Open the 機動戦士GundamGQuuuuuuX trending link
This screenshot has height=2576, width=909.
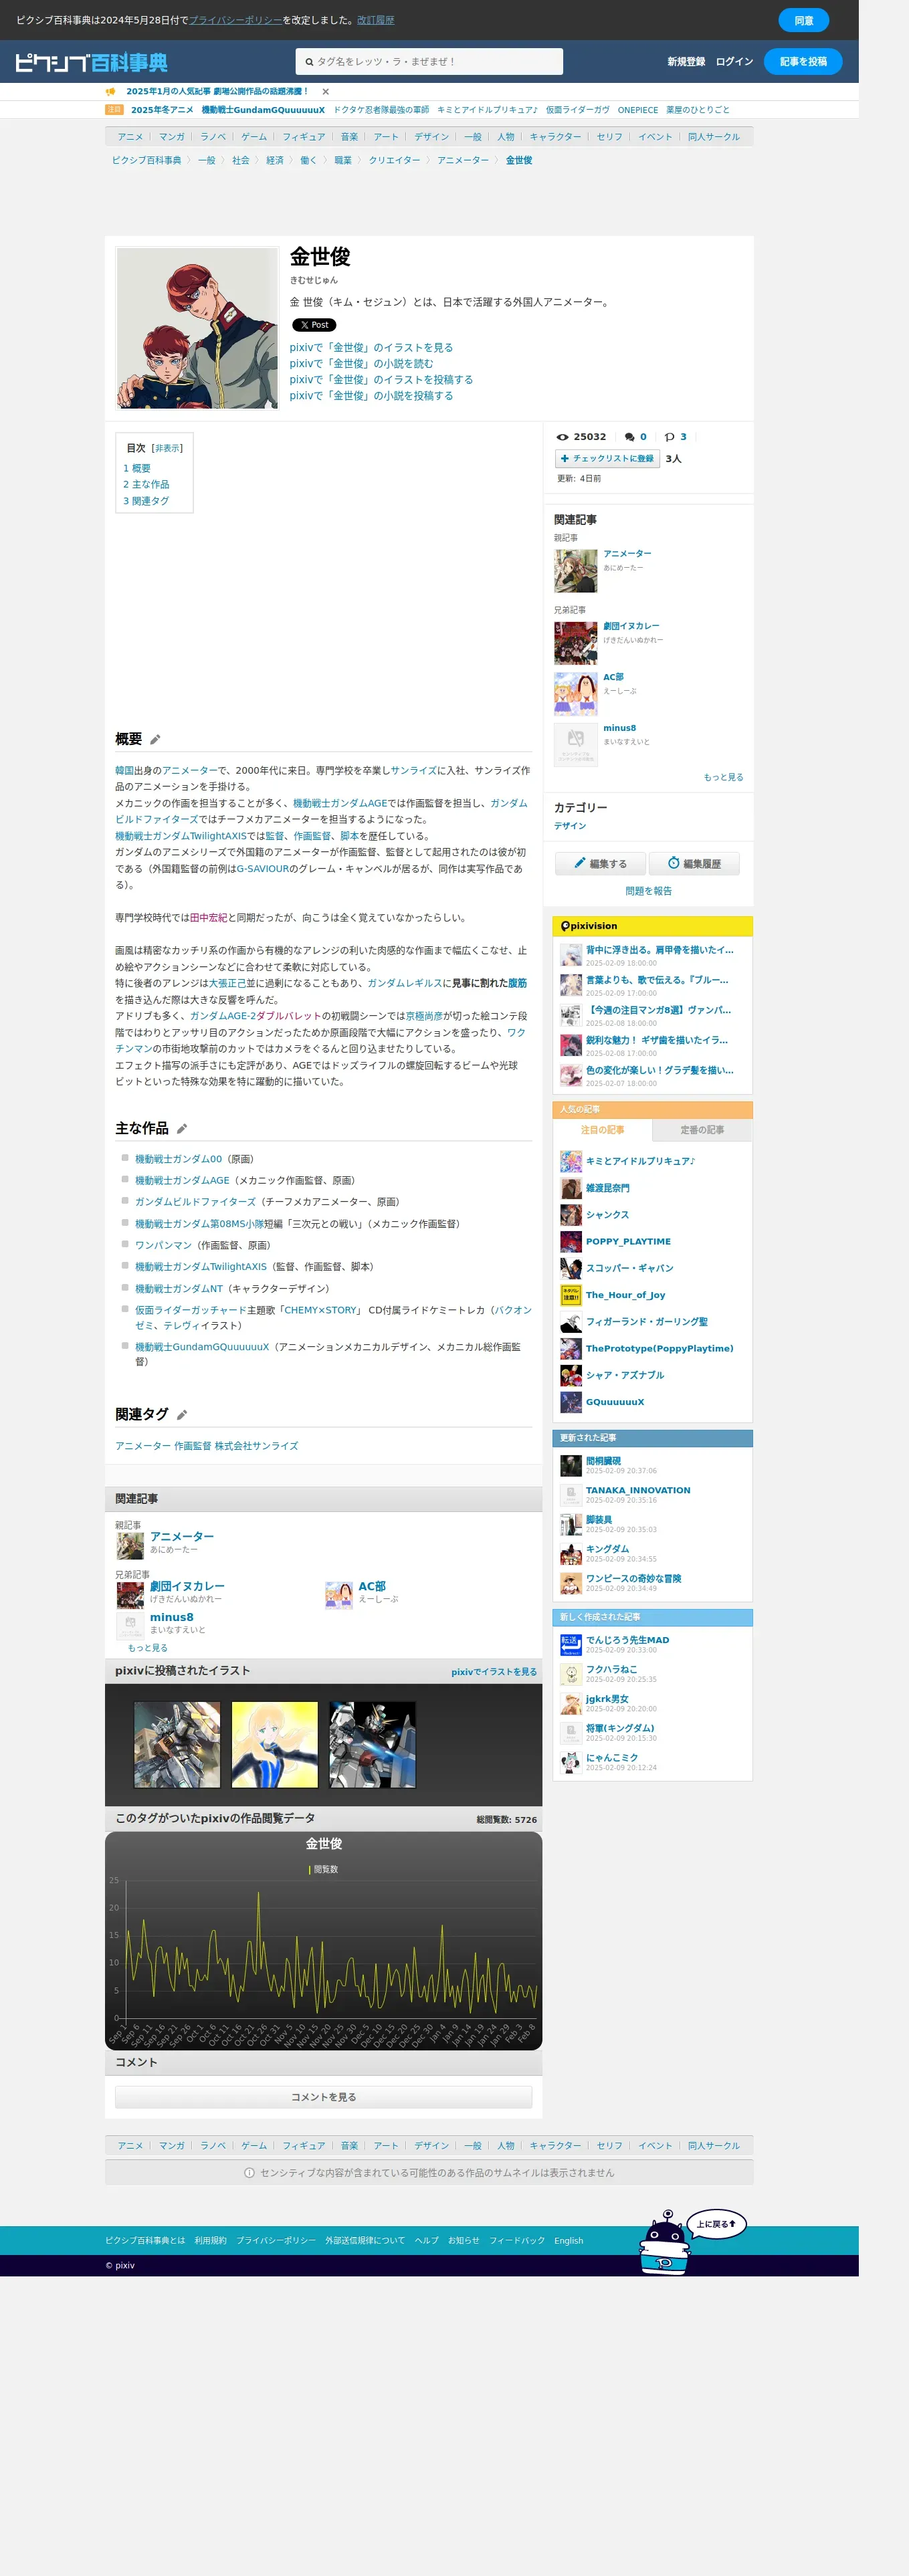(263, 110)
